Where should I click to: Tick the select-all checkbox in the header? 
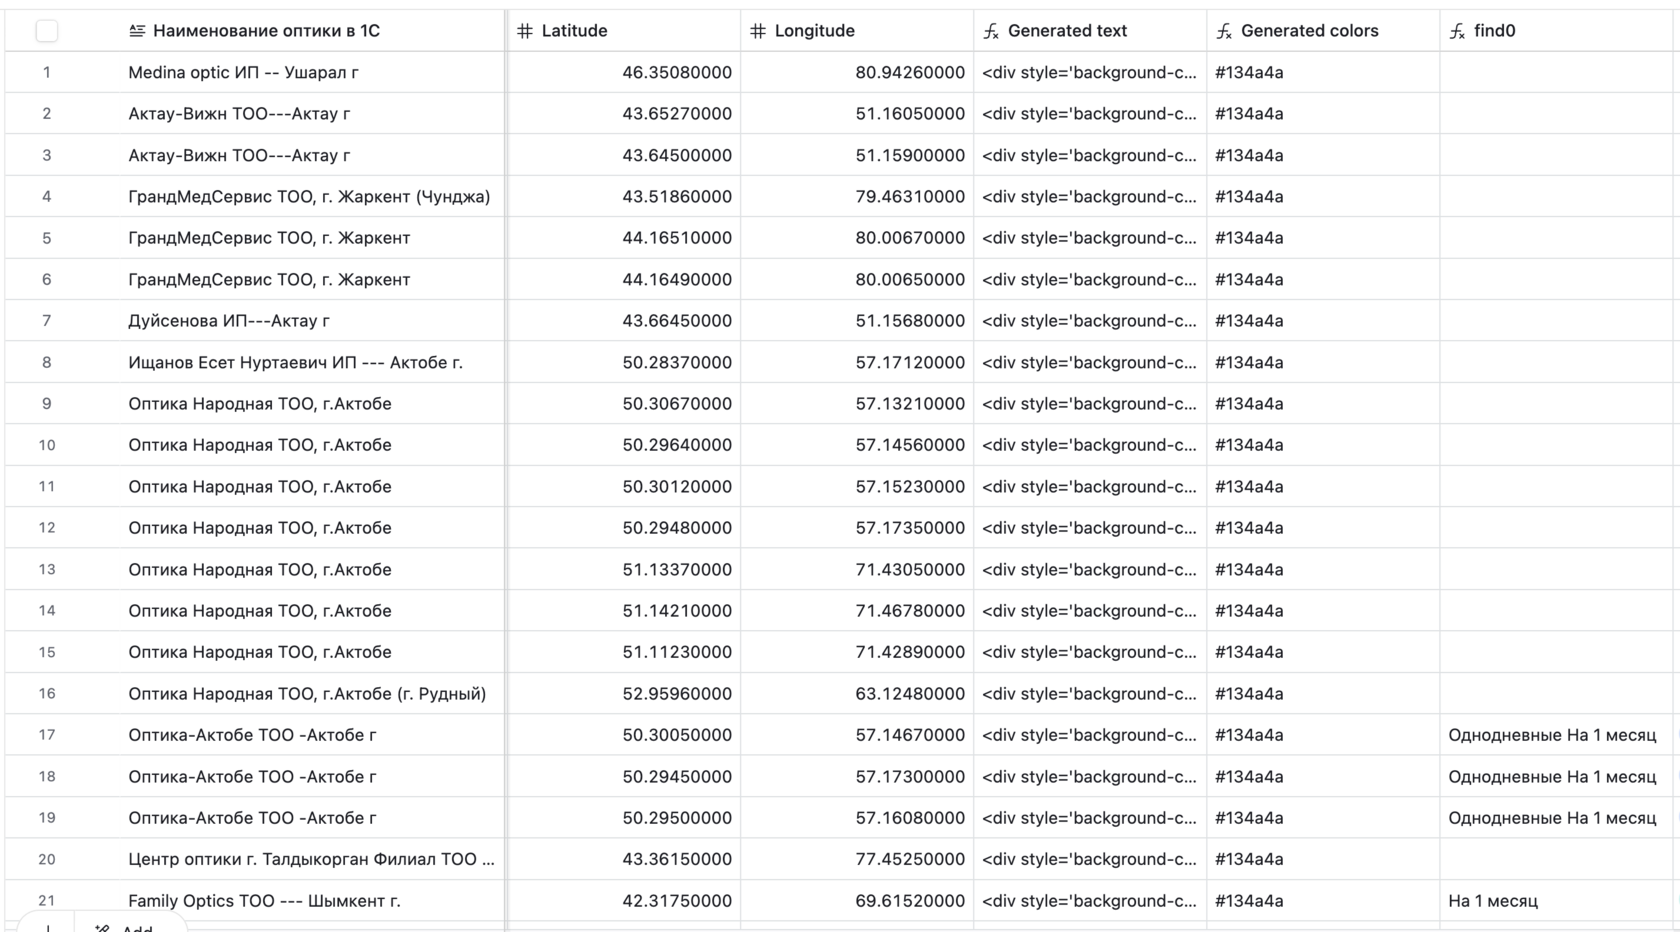(47, 31)
